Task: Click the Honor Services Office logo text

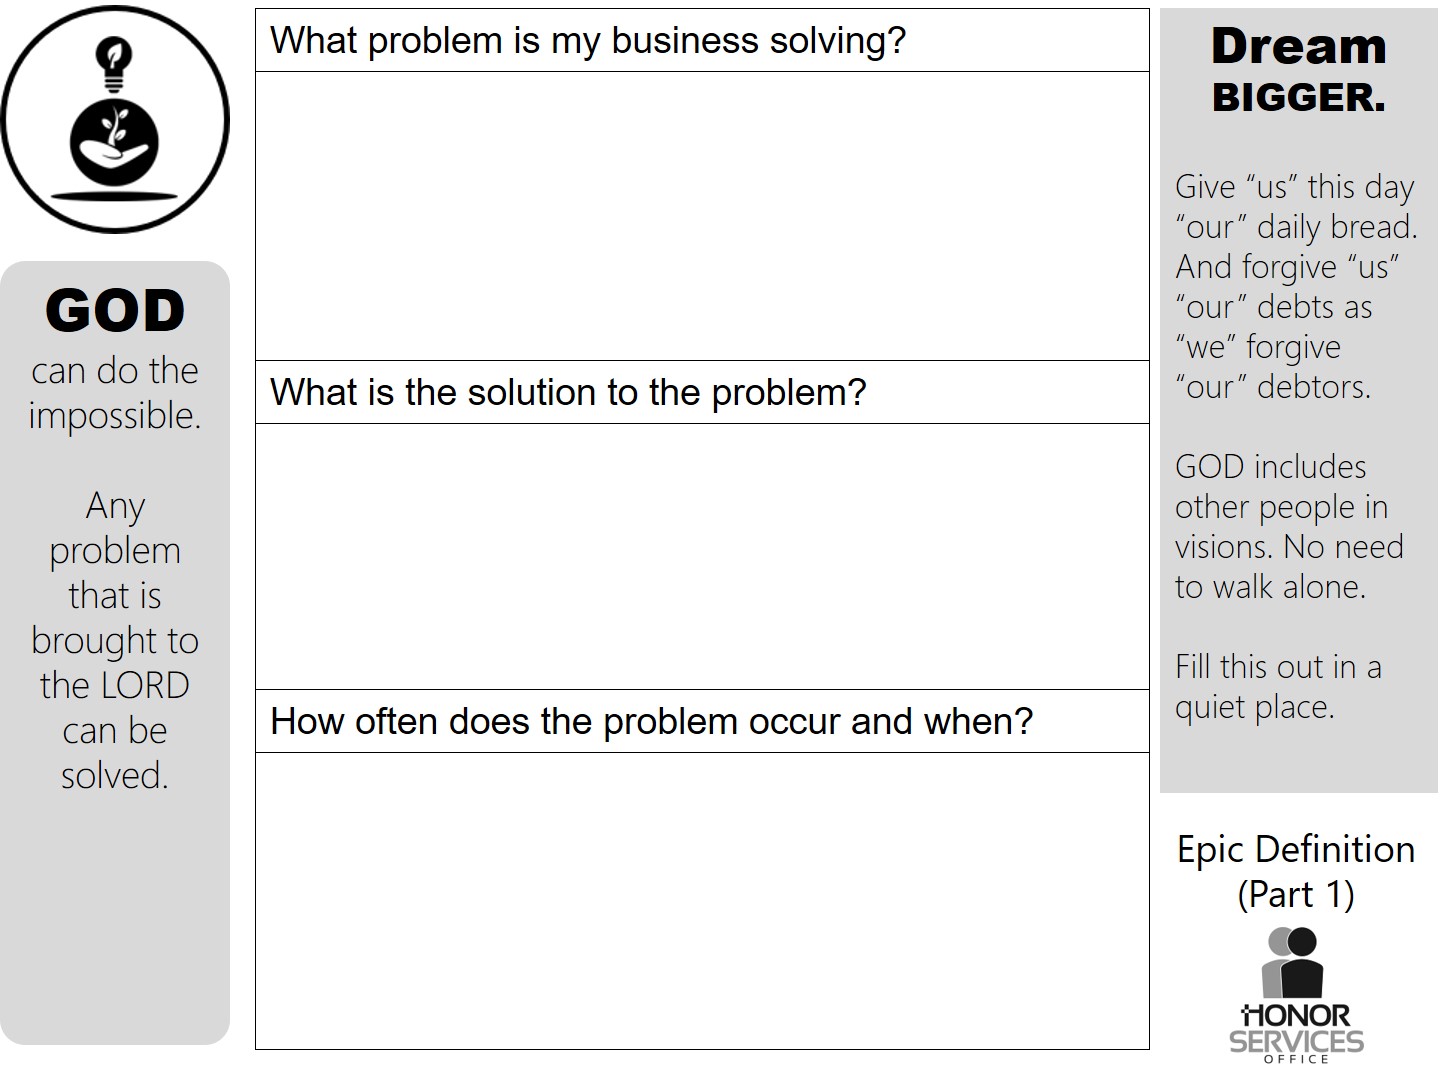Action: tap(1296, 1033)
